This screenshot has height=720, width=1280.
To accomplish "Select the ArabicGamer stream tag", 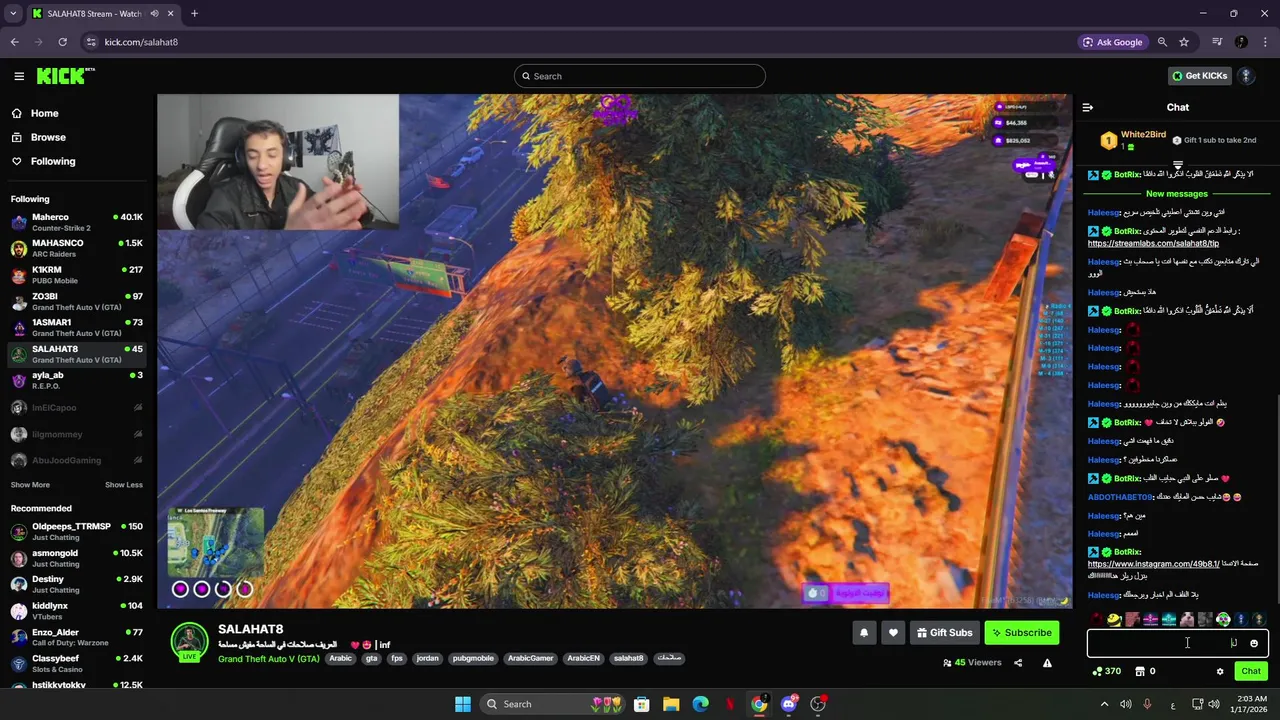I will 530,659.
